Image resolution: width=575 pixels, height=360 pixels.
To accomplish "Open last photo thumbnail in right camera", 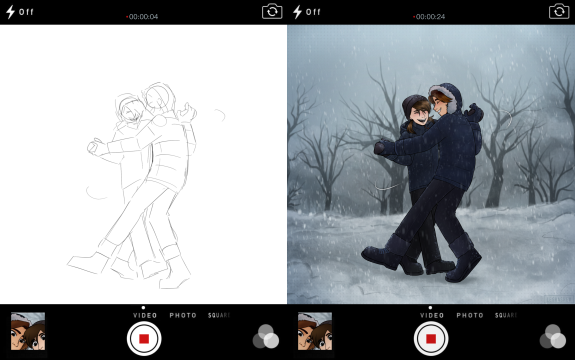I will point(315,331).
